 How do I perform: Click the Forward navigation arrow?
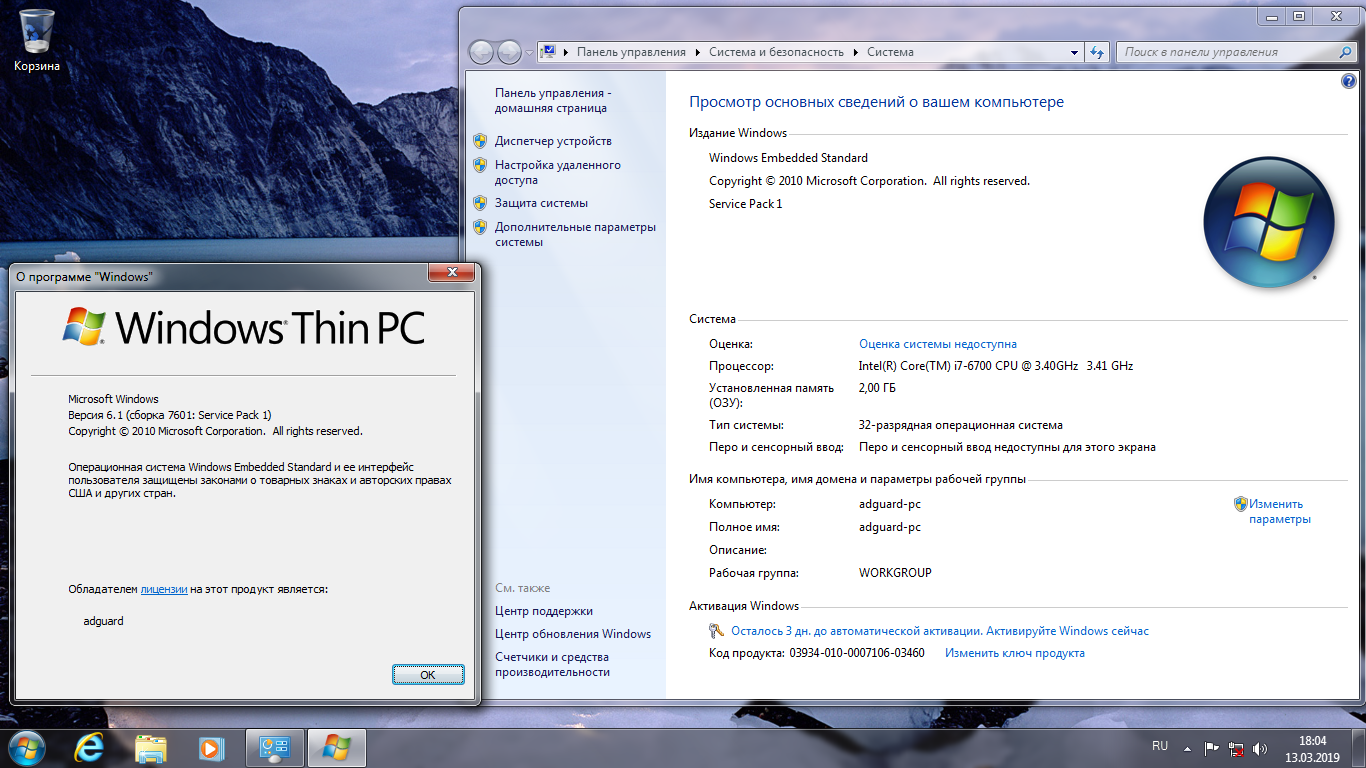click(x=509, y=52)
